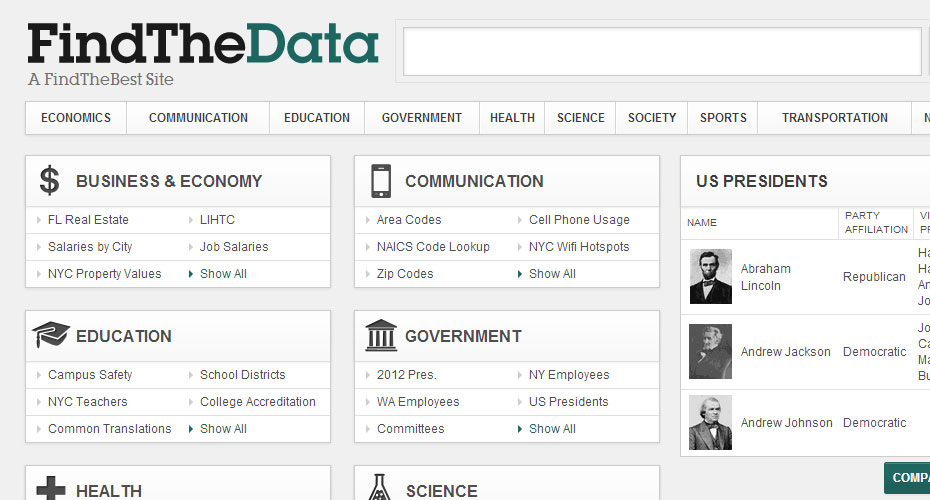This screenshot has height=500, width=930.
Task: Click the graduation cap Education icon
Action: point(49,336)
